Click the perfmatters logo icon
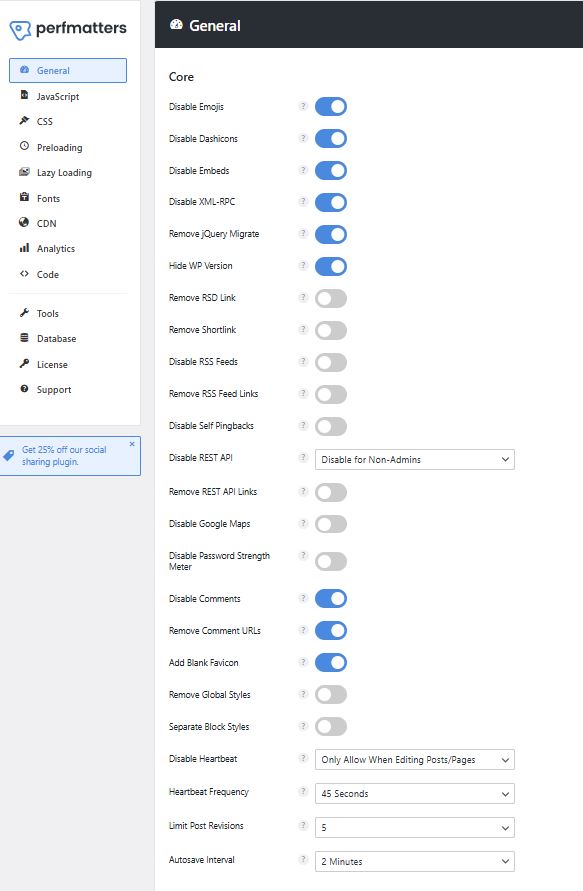This screenshot has height=891, width=583. click(x=20, y=30)
